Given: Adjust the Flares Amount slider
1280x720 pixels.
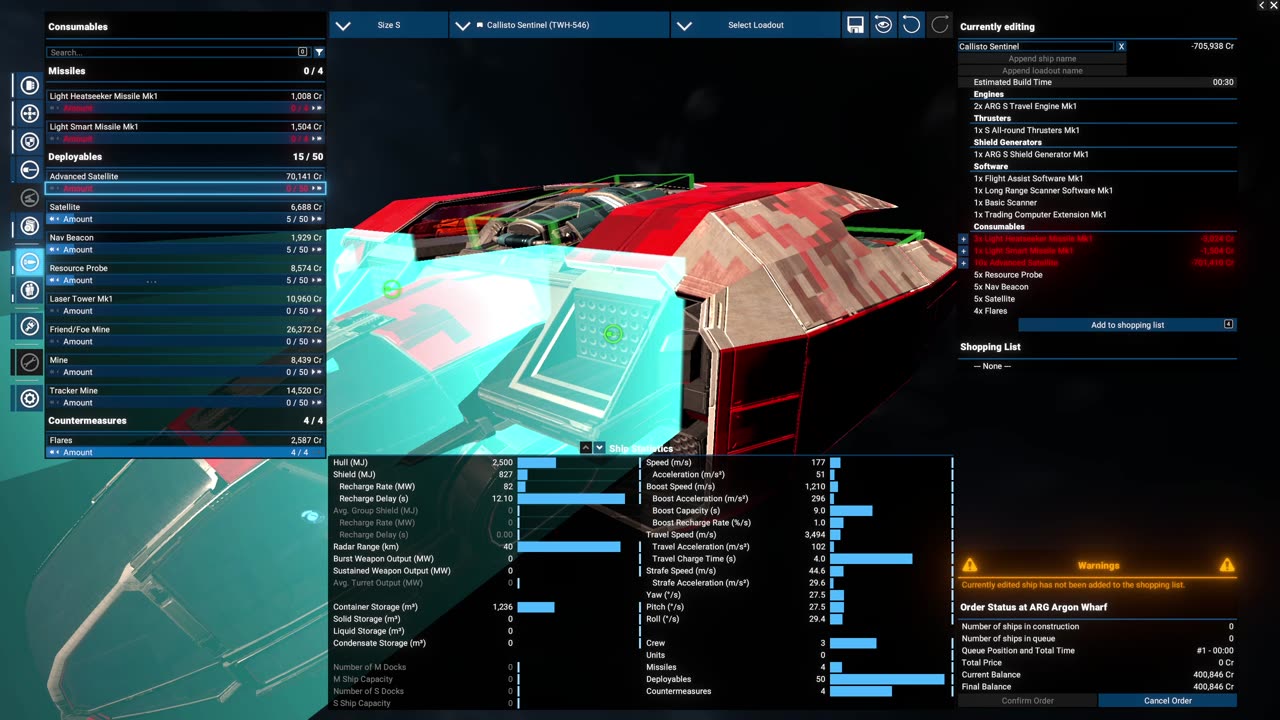Looking at the screenshot, I should click(185, 453).
